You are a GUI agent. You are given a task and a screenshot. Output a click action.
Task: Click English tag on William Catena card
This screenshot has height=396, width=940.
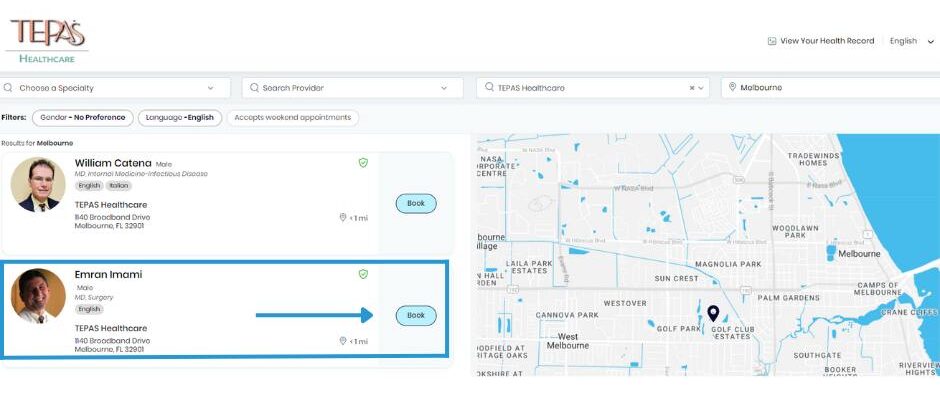tap(89, 186)
